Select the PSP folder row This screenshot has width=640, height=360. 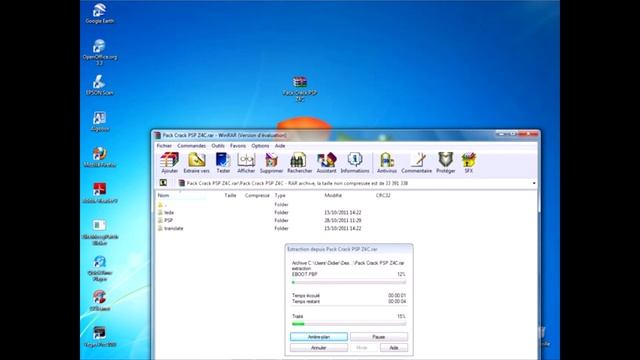260,220
